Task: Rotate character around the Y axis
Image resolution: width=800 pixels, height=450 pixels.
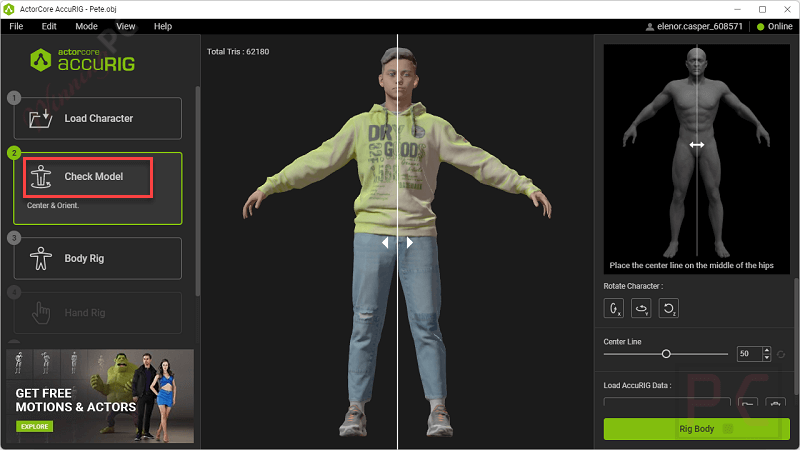Action: pyautogui.click(x=641, y=308)
